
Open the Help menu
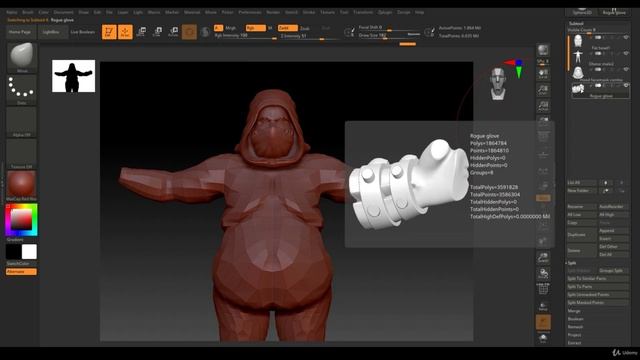419,12
